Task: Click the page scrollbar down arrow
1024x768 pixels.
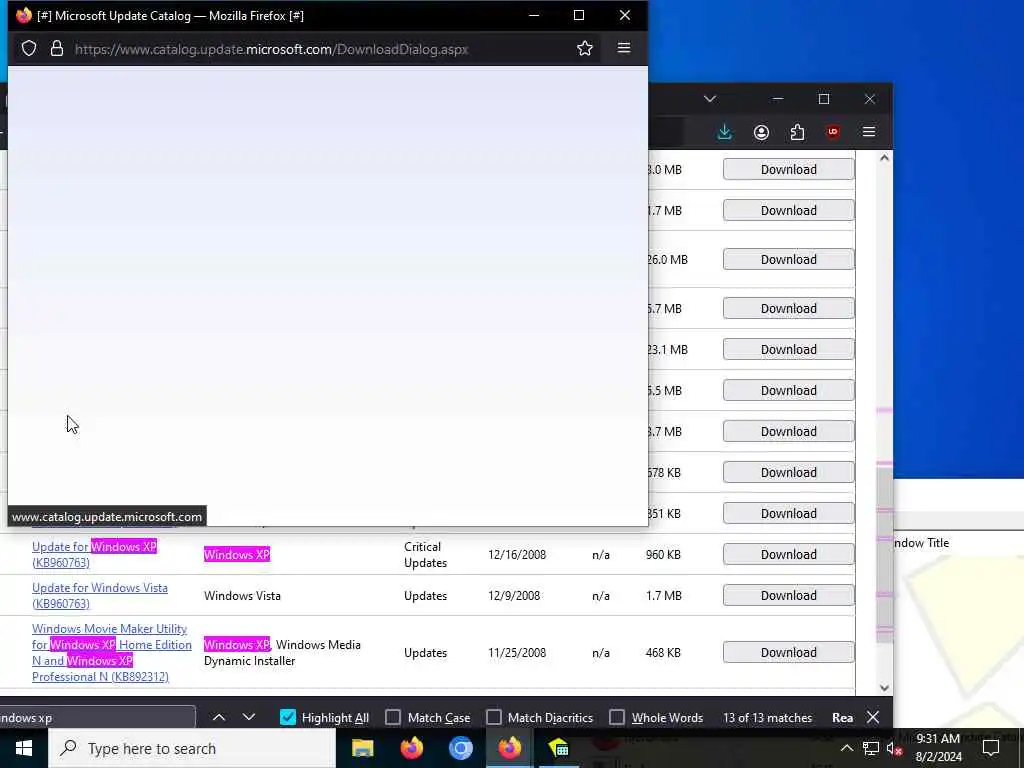Action: (884, 688)
